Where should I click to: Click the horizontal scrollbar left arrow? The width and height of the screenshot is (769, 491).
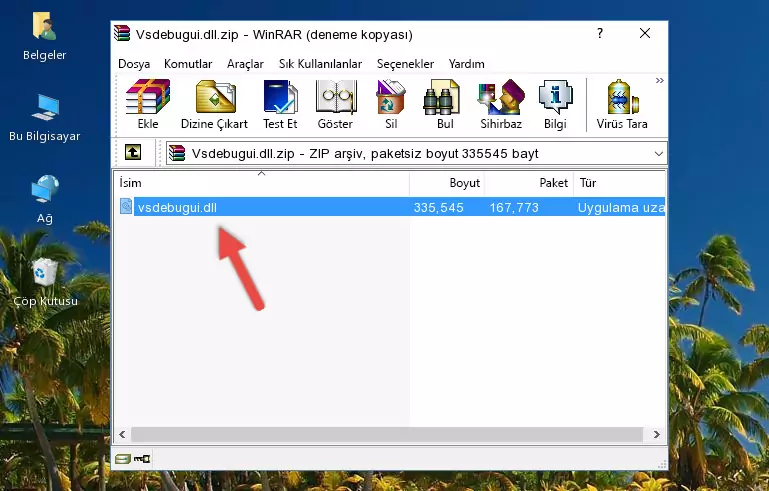(x=122, y=435)
